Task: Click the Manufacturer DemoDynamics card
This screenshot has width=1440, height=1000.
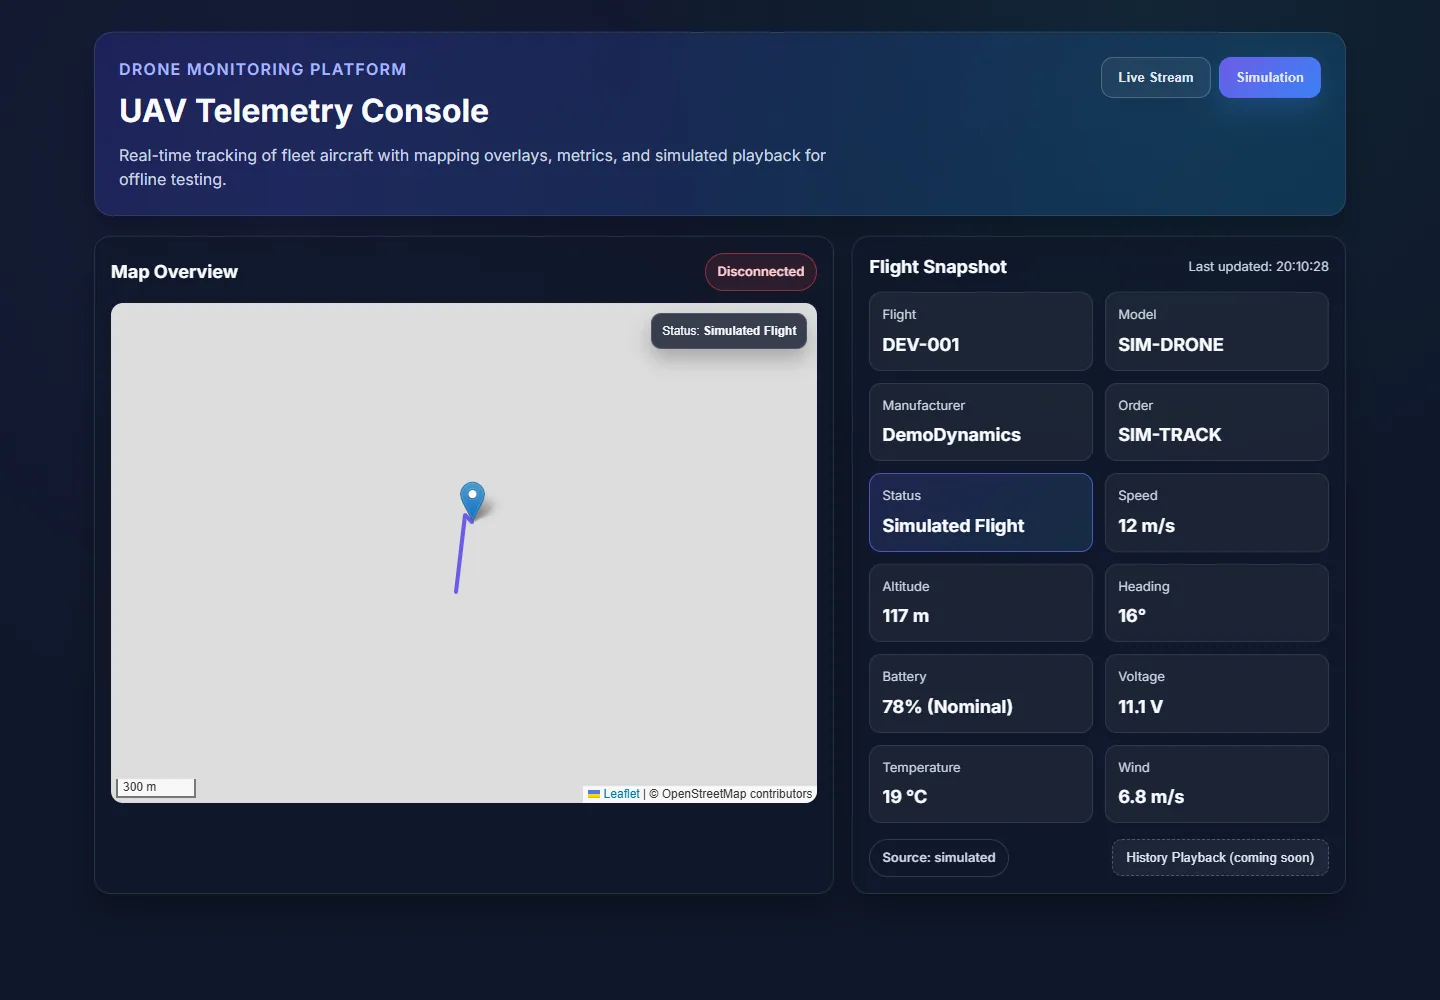Action: (981, 422)
